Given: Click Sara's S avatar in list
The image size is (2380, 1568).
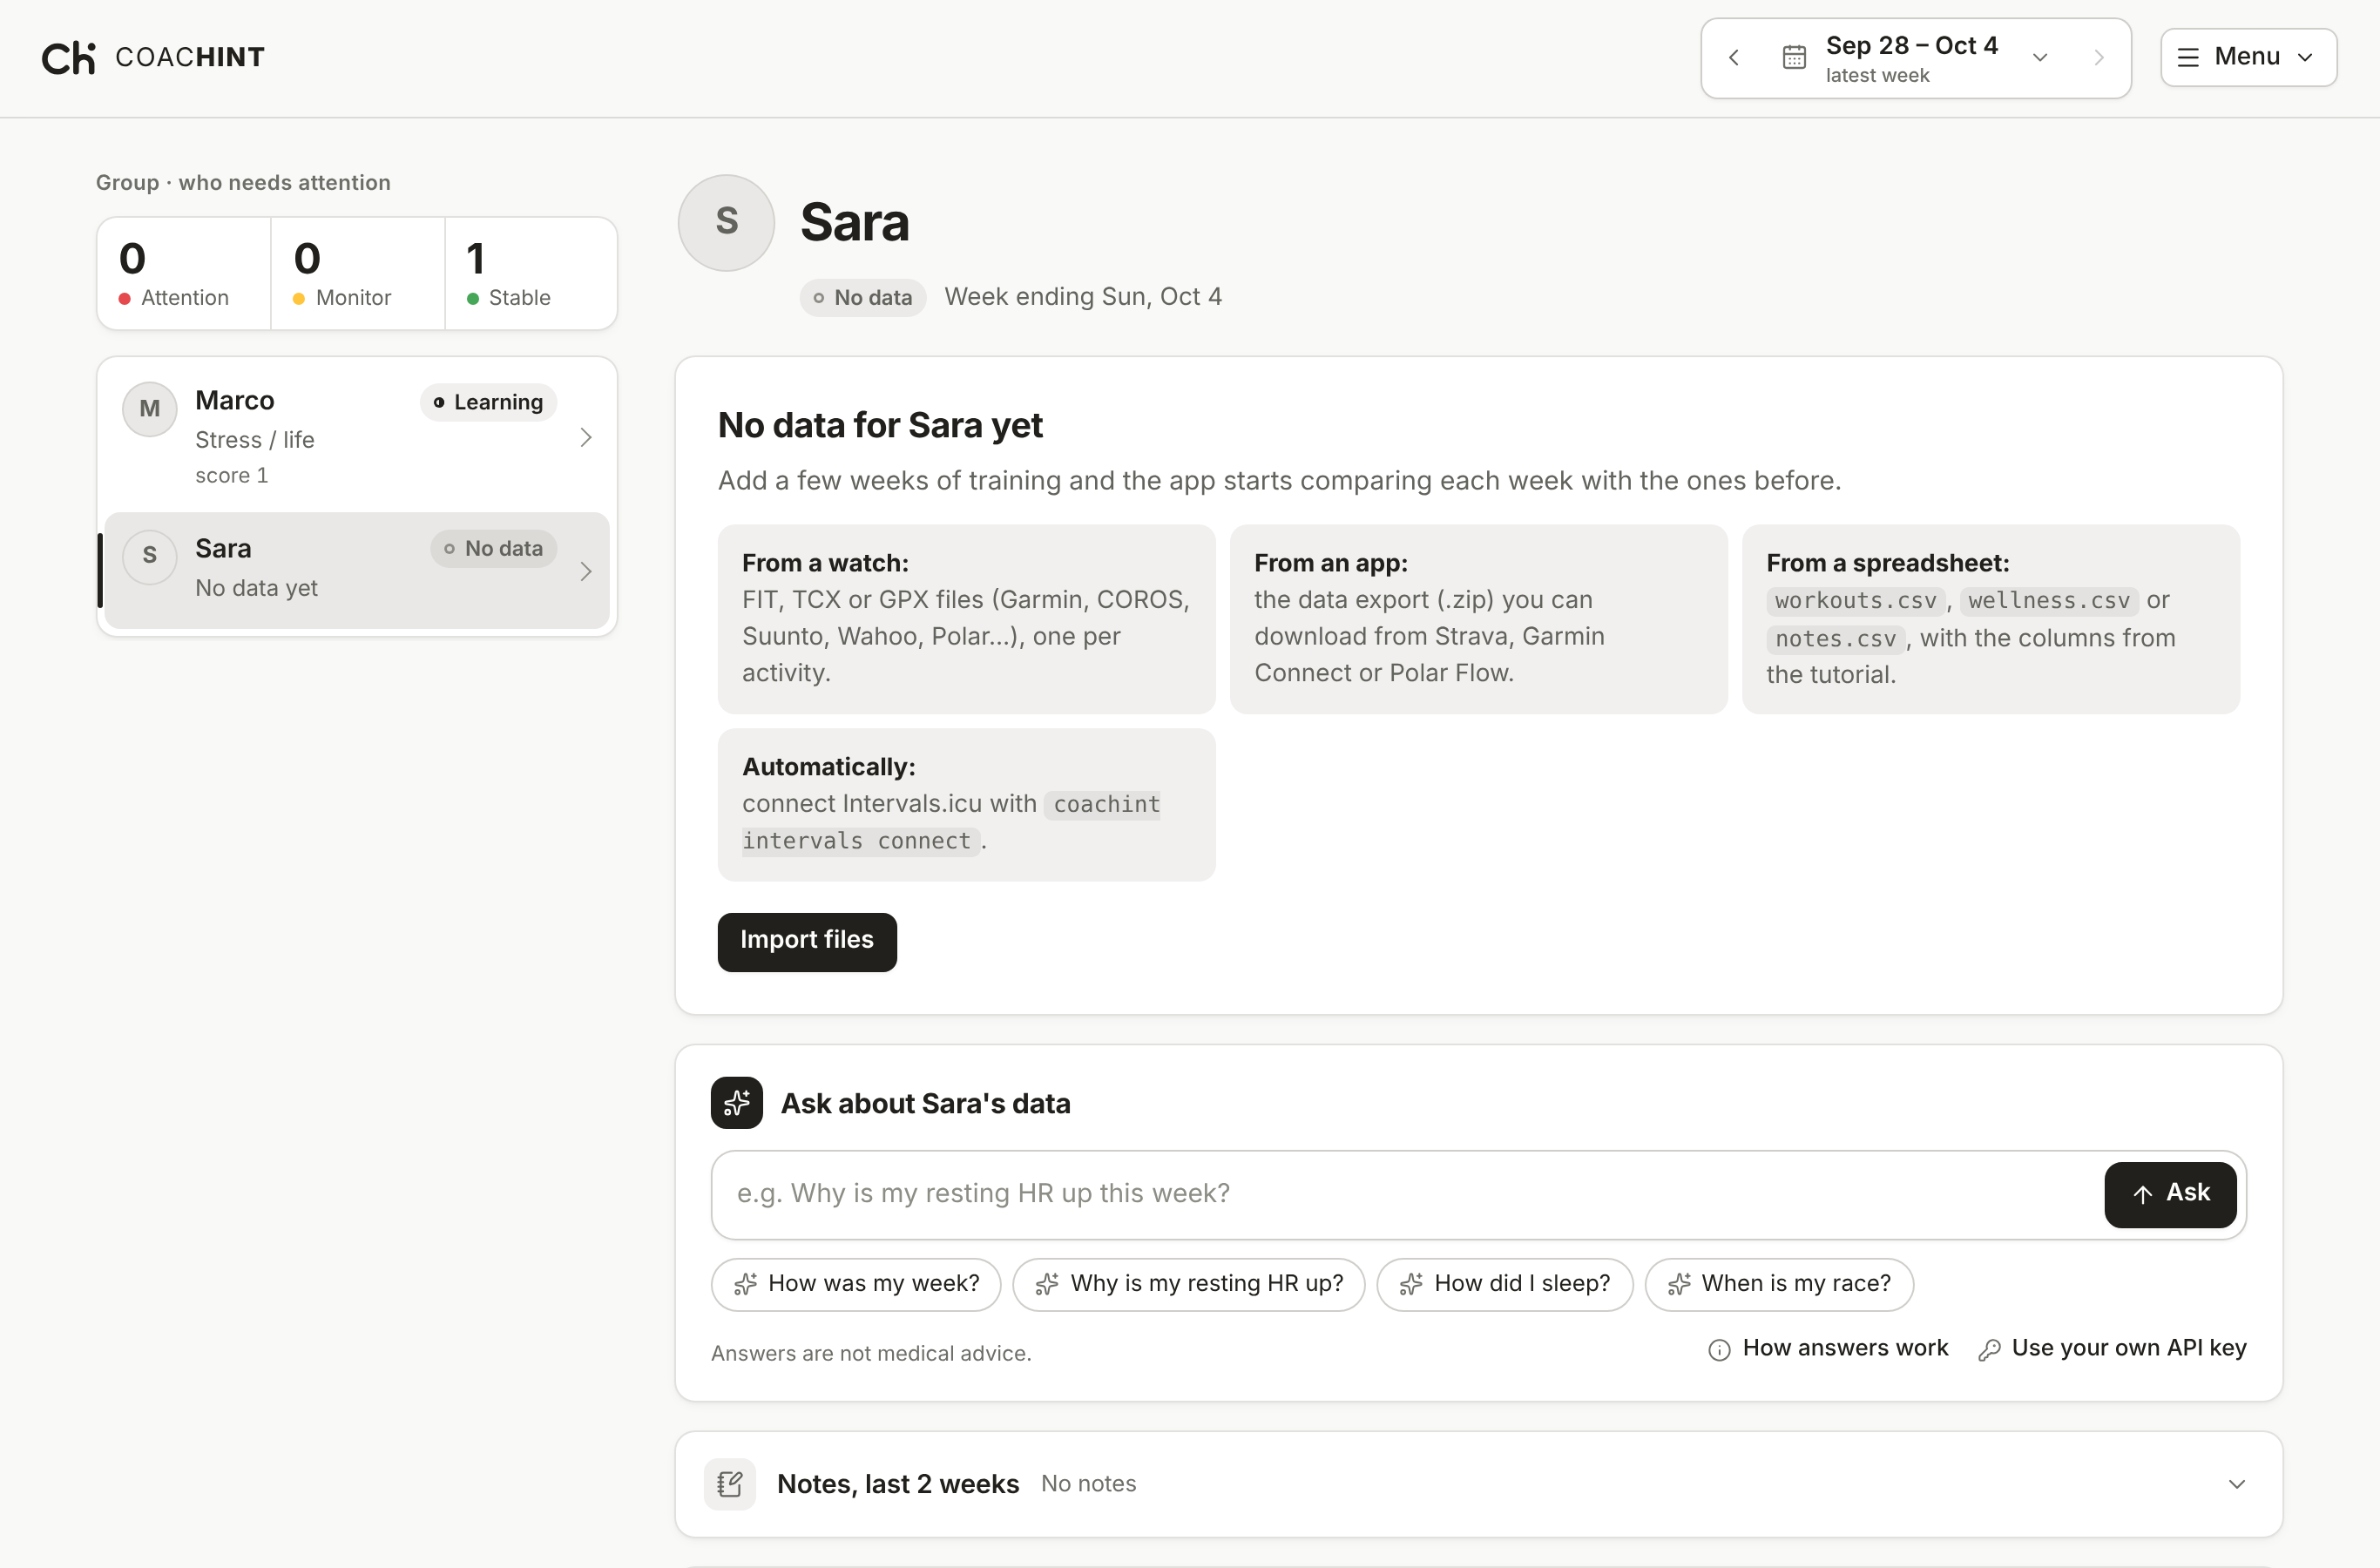Looking at the screenshot, I should click(149, 556).
